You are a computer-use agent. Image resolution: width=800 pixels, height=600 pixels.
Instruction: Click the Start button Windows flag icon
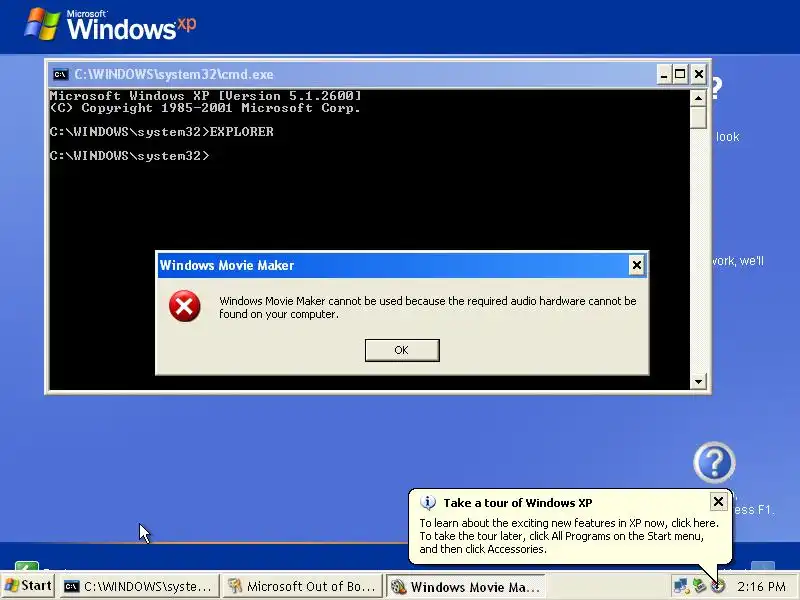click(12, 586)
